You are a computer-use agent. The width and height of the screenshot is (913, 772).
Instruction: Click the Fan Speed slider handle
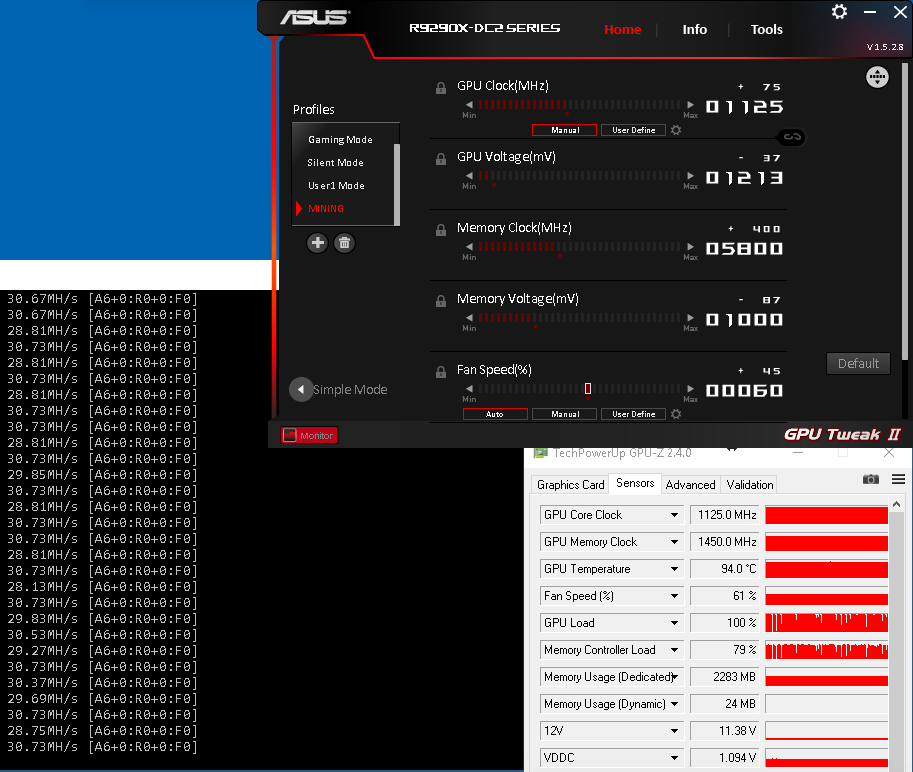[x=588, y=389]
